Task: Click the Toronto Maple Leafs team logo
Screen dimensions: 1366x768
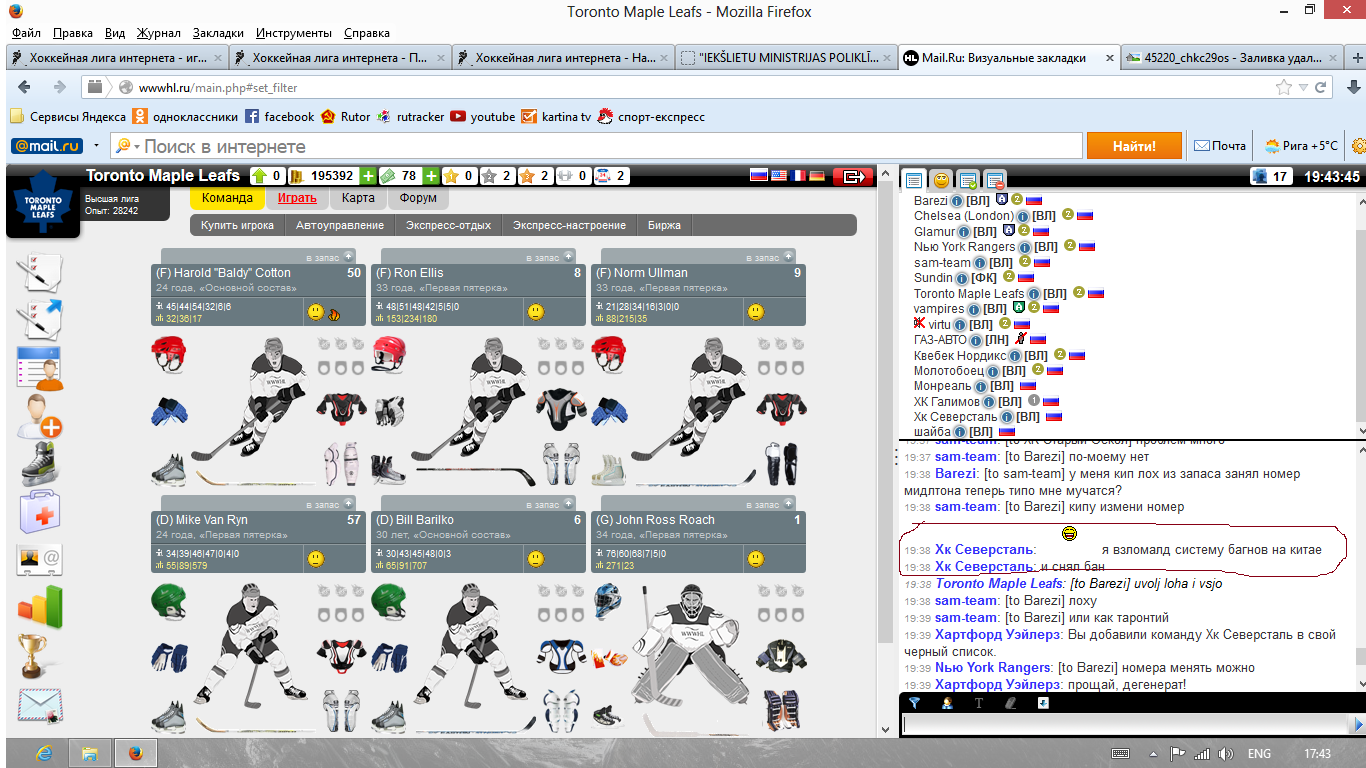Action: coord(43,200)
